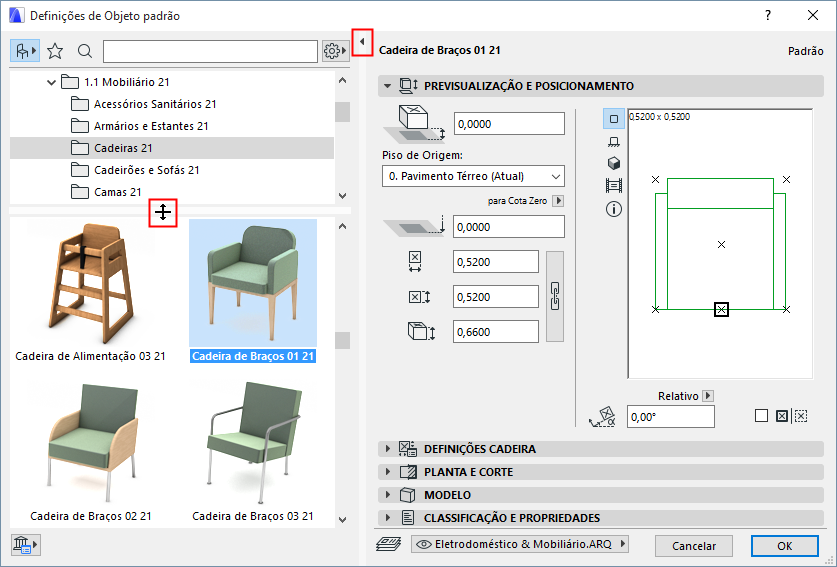Click the width dimension field 0,5200
This screenshot has width=837, height=567.
[496, 262]
